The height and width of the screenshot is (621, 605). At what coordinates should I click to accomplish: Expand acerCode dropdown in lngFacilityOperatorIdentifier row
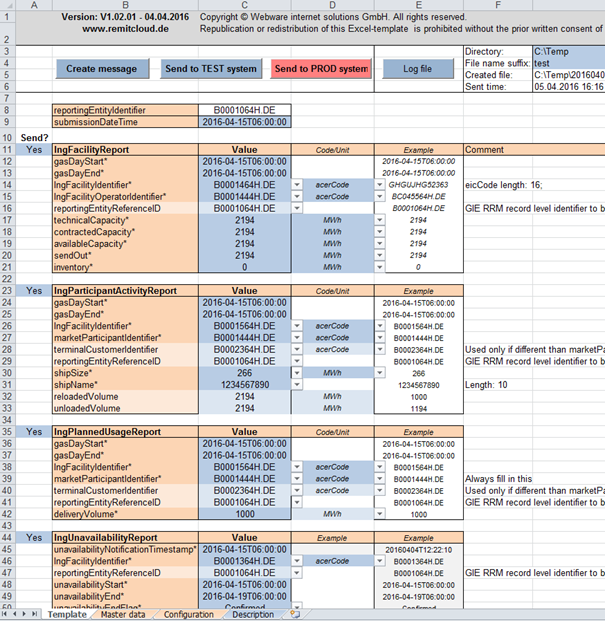click(x=380, y=197)
